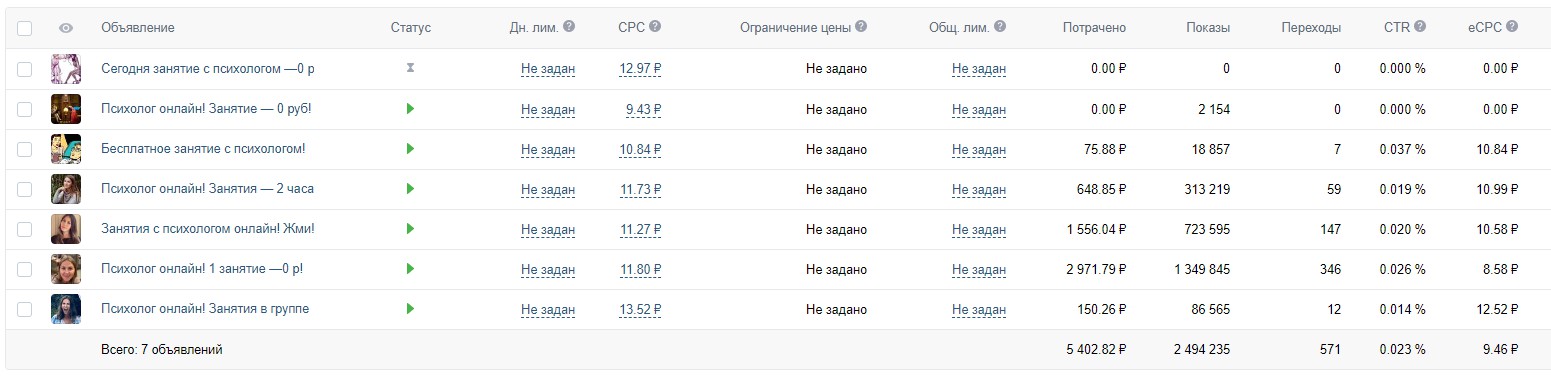Open ad Занятия с психологом онлайн! Жми!
This screenshot has width=1551, height=379.
tap(208, 229)
